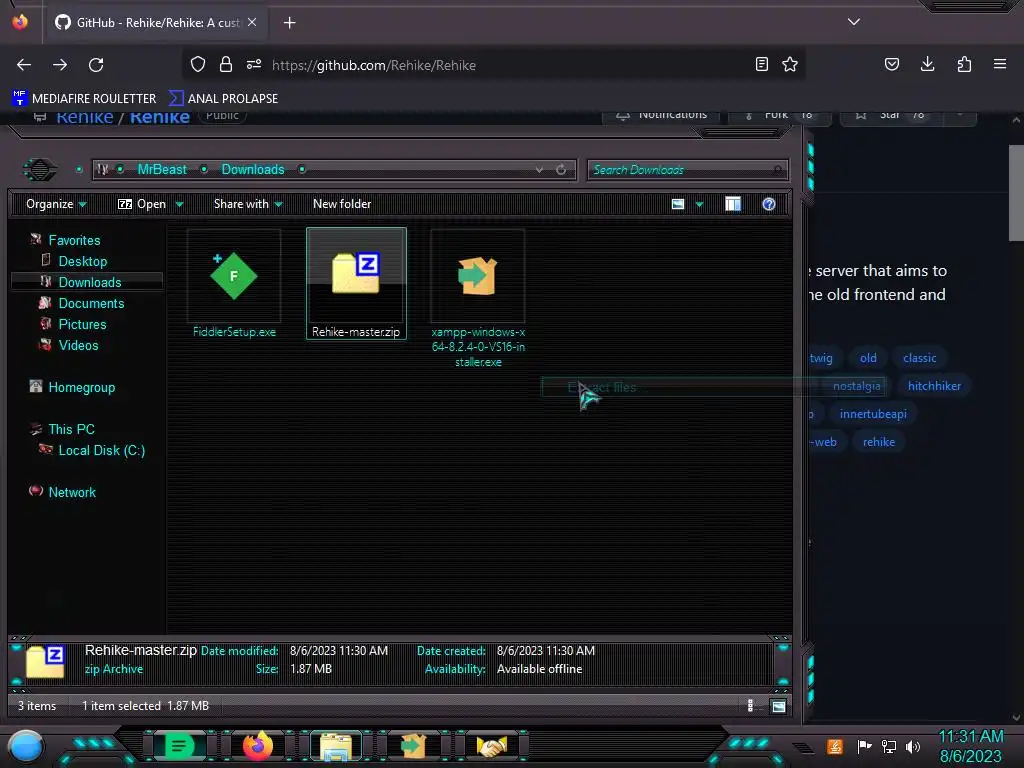Click the 'classic' topic tag on GitHub
This screenshot has height=768, width=1024.
[x=920, y=358]
